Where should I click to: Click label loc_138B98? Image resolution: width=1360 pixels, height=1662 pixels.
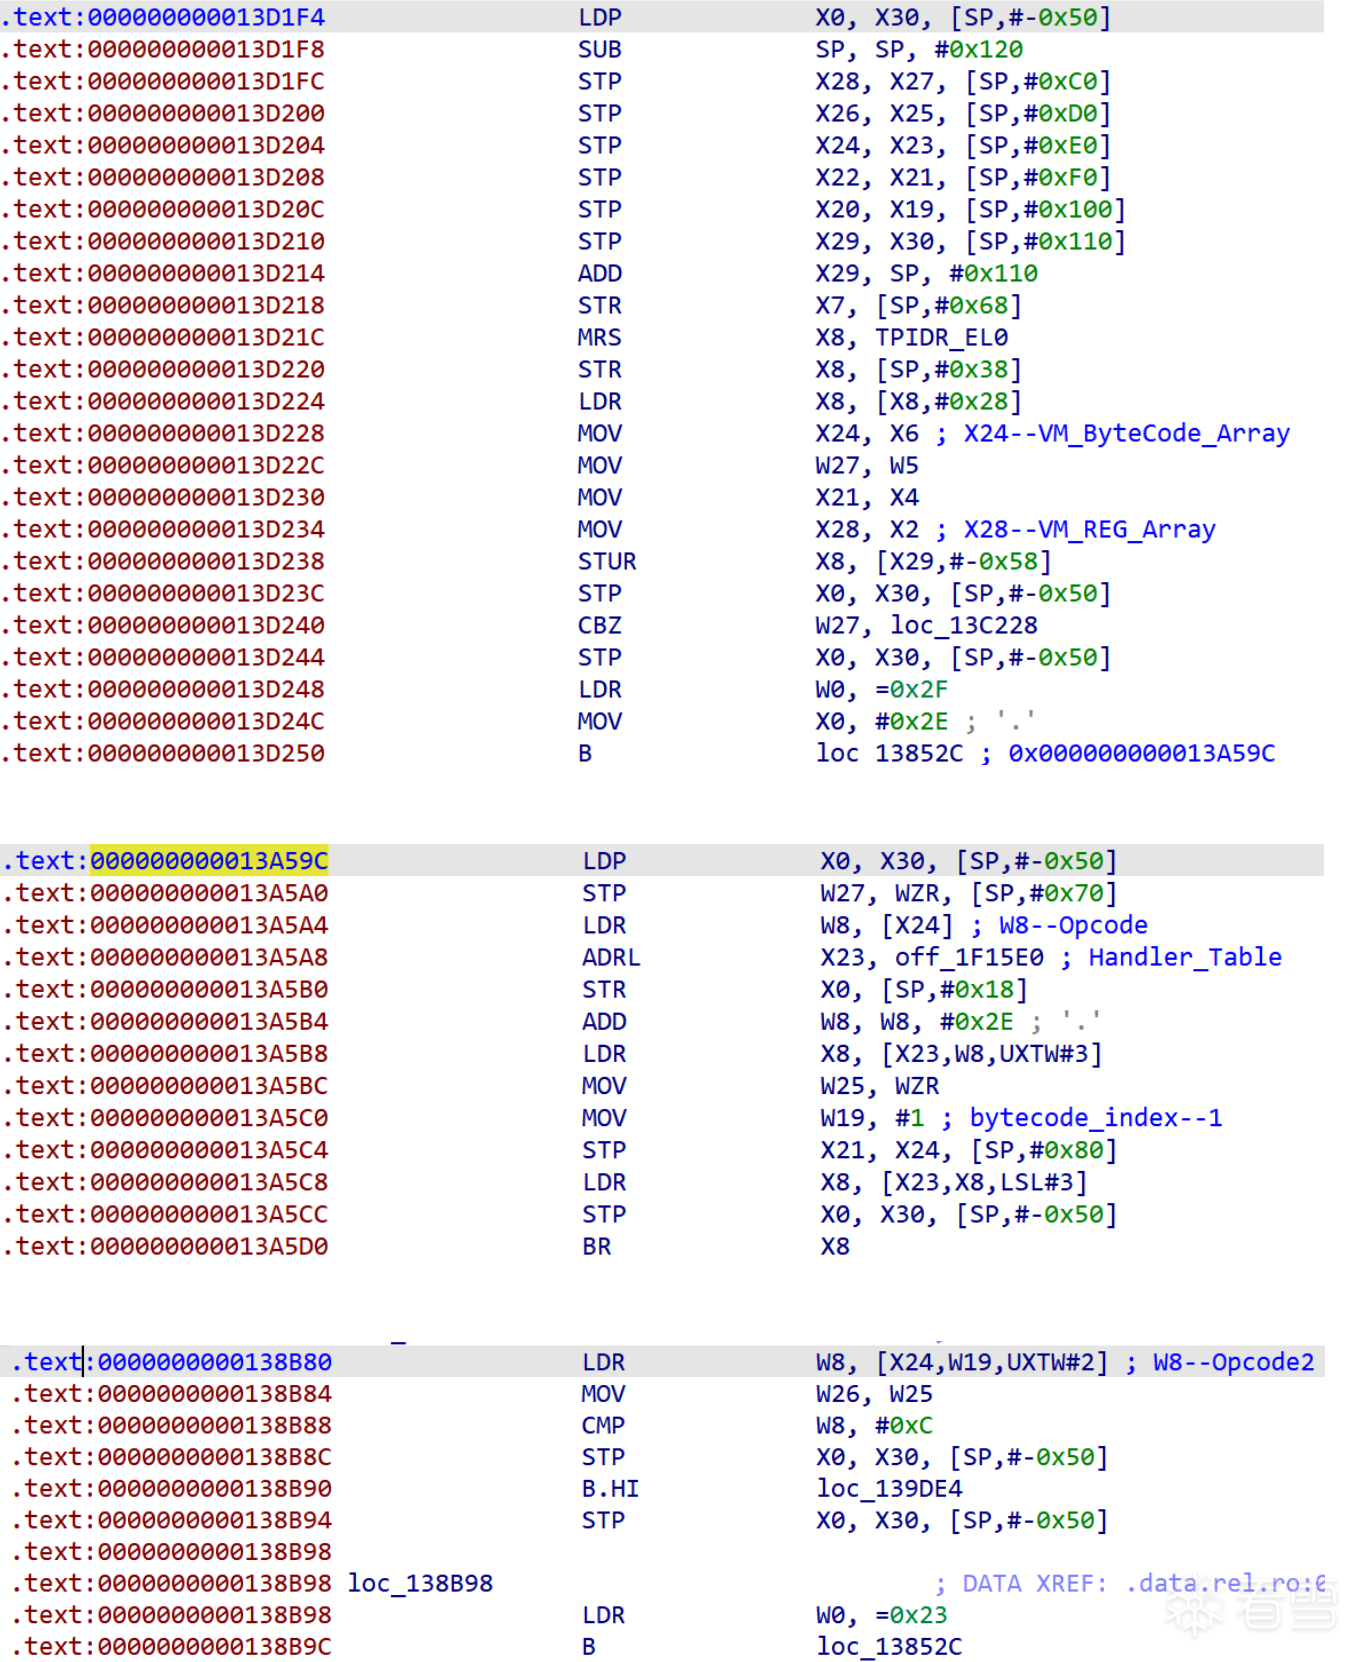point(420,1583)
